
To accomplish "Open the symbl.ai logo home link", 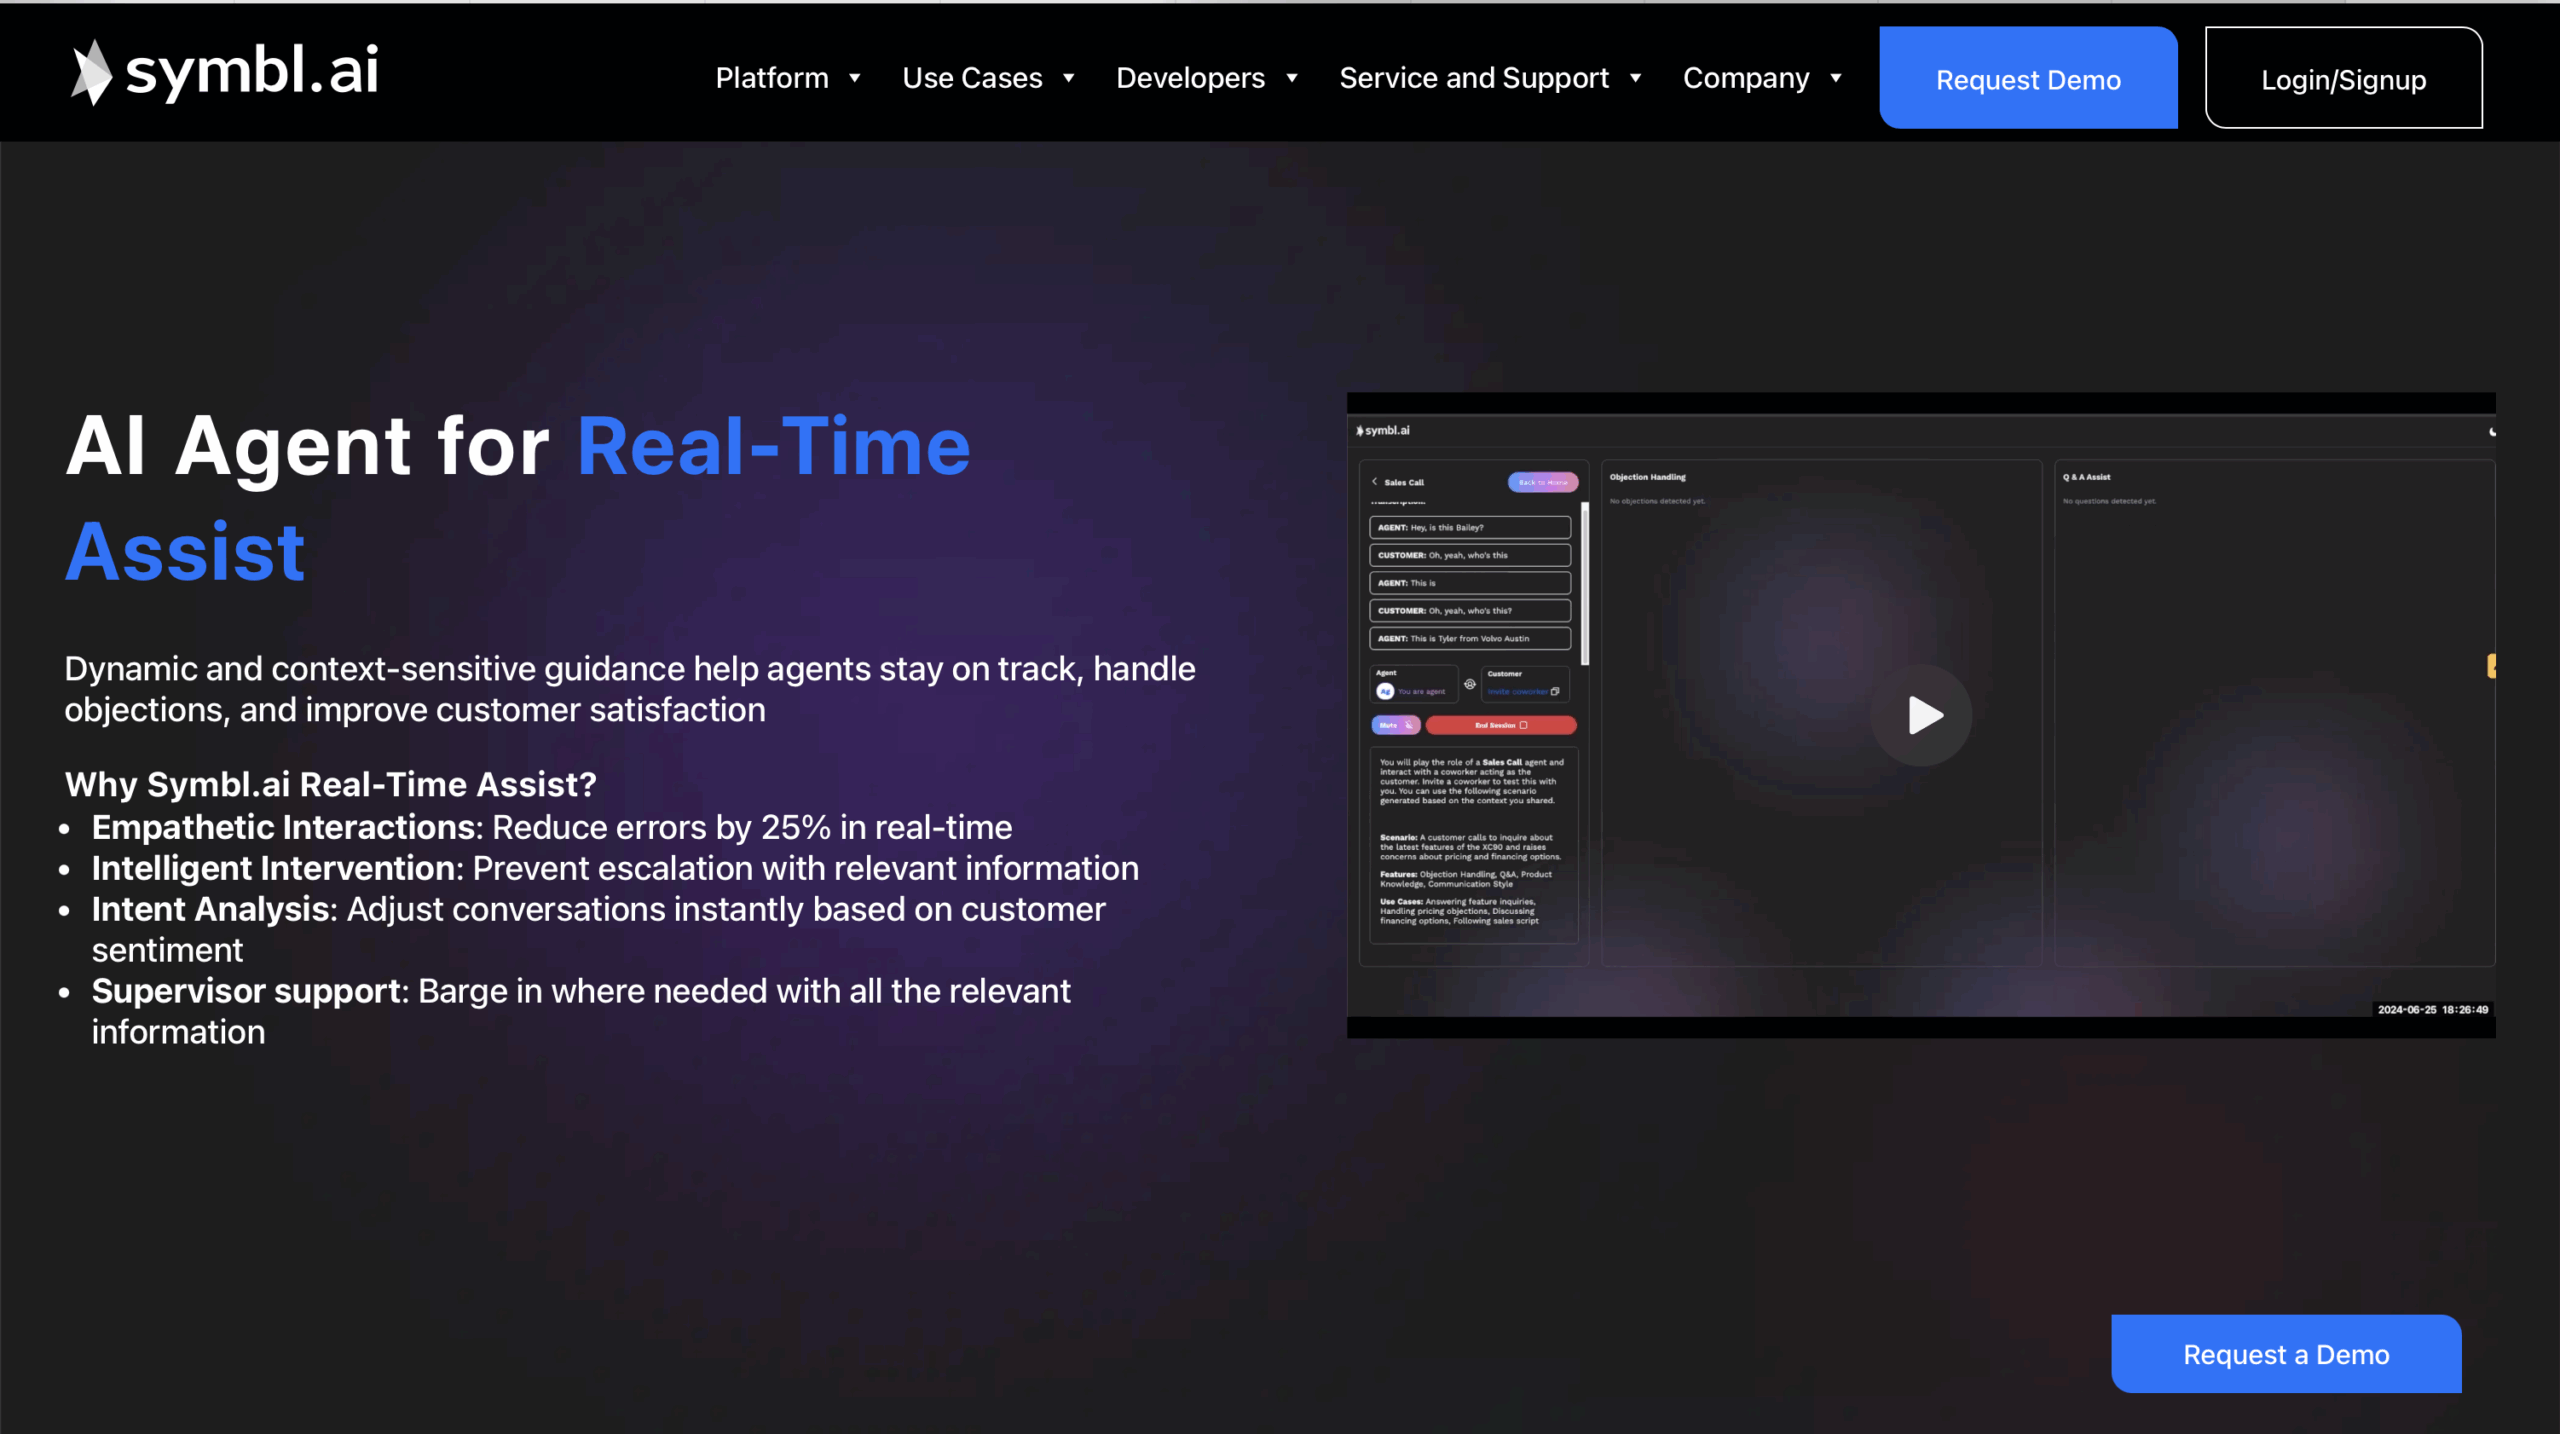I will [x=225, y=72].
